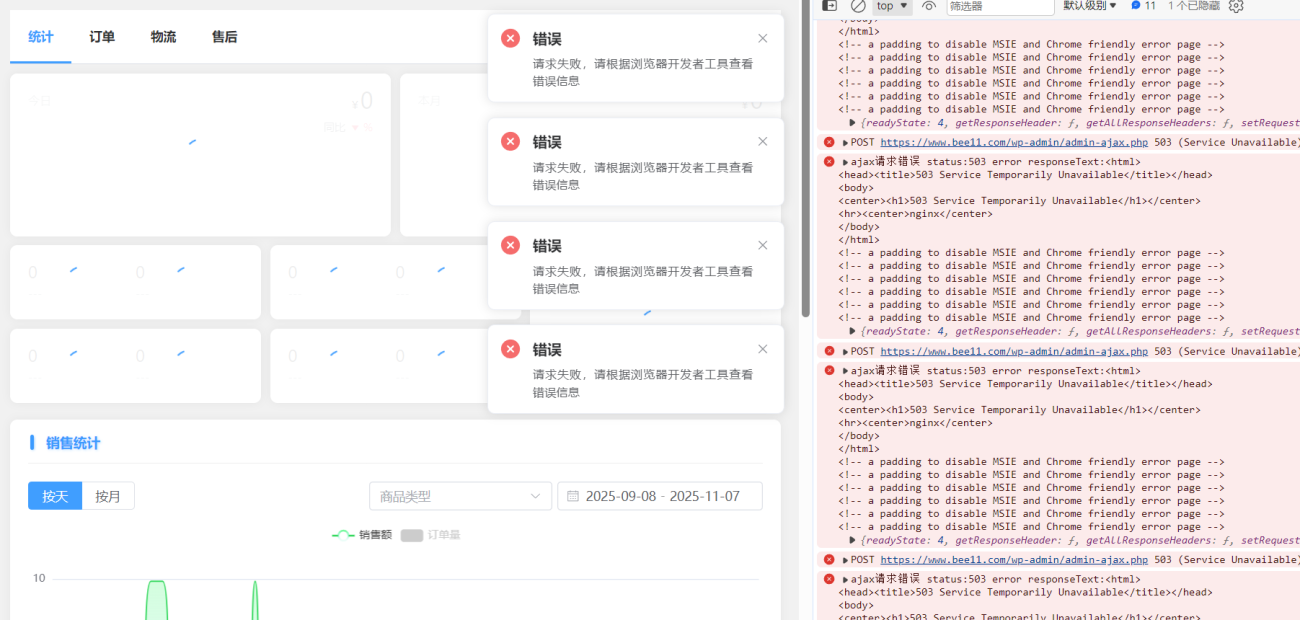Click the 1 个已隐藏 hidden messages link

[1196, 7]
